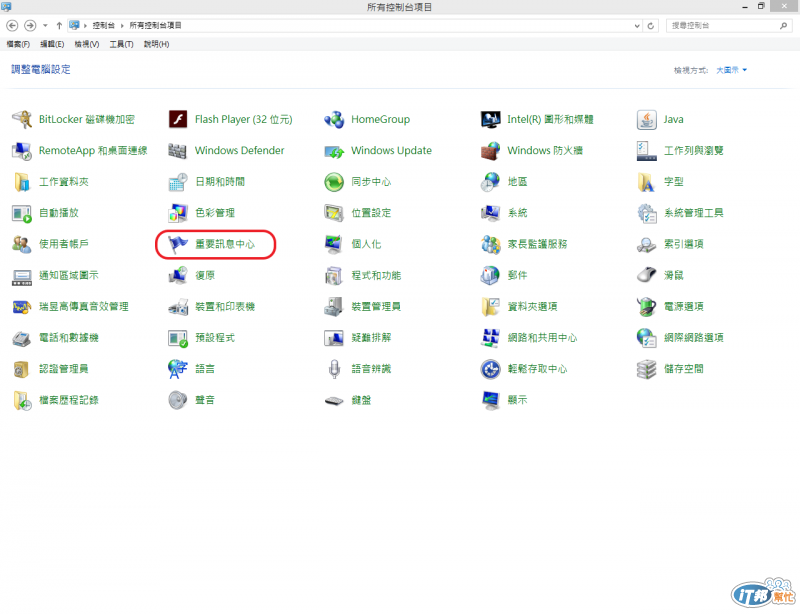The image size is (800, 614).
Task: Open the 輕鬆存取中心 icon
Action: [491, 369]
